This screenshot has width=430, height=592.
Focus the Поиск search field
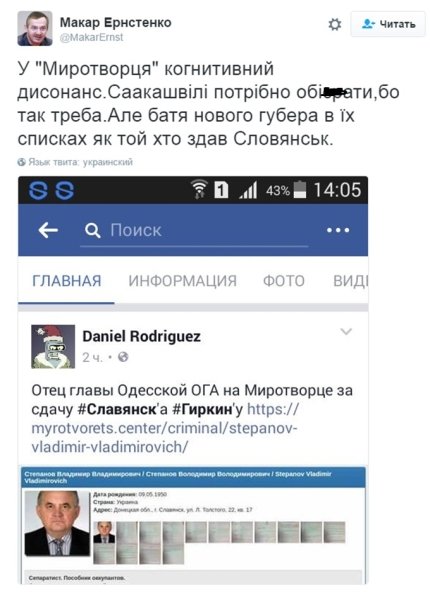194,231
